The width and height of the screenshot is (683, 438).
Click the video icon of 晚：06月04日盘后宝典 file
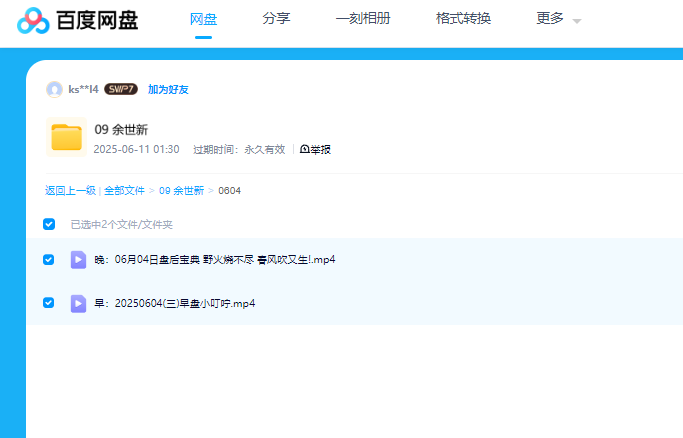[x=78, y=260]
